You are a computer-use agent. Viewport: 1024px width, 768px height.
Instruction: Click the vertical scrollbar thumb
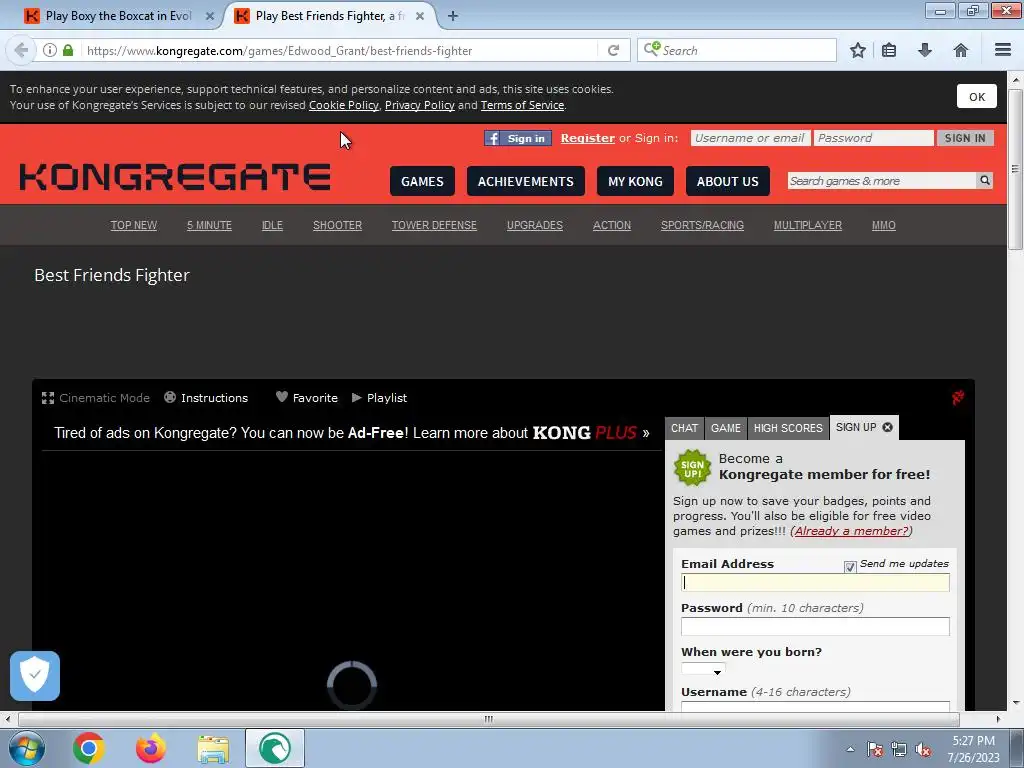[x=1015, y=168]
